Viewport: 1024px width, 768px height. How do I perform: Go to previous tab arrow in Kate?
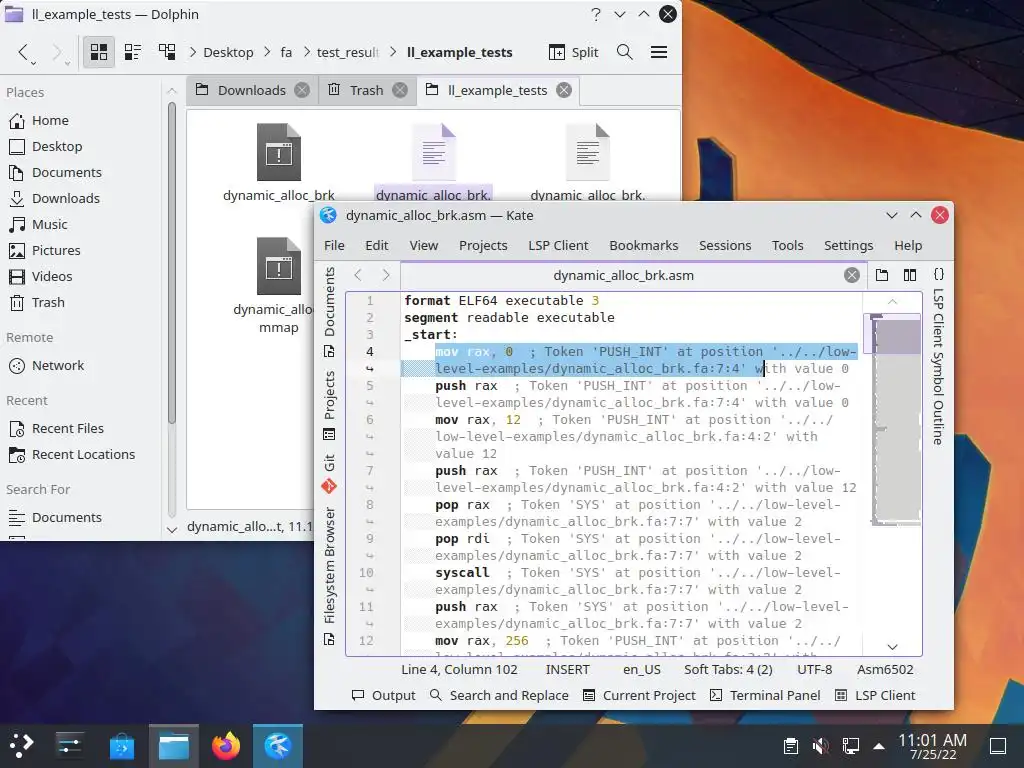(x=358, y=275)
